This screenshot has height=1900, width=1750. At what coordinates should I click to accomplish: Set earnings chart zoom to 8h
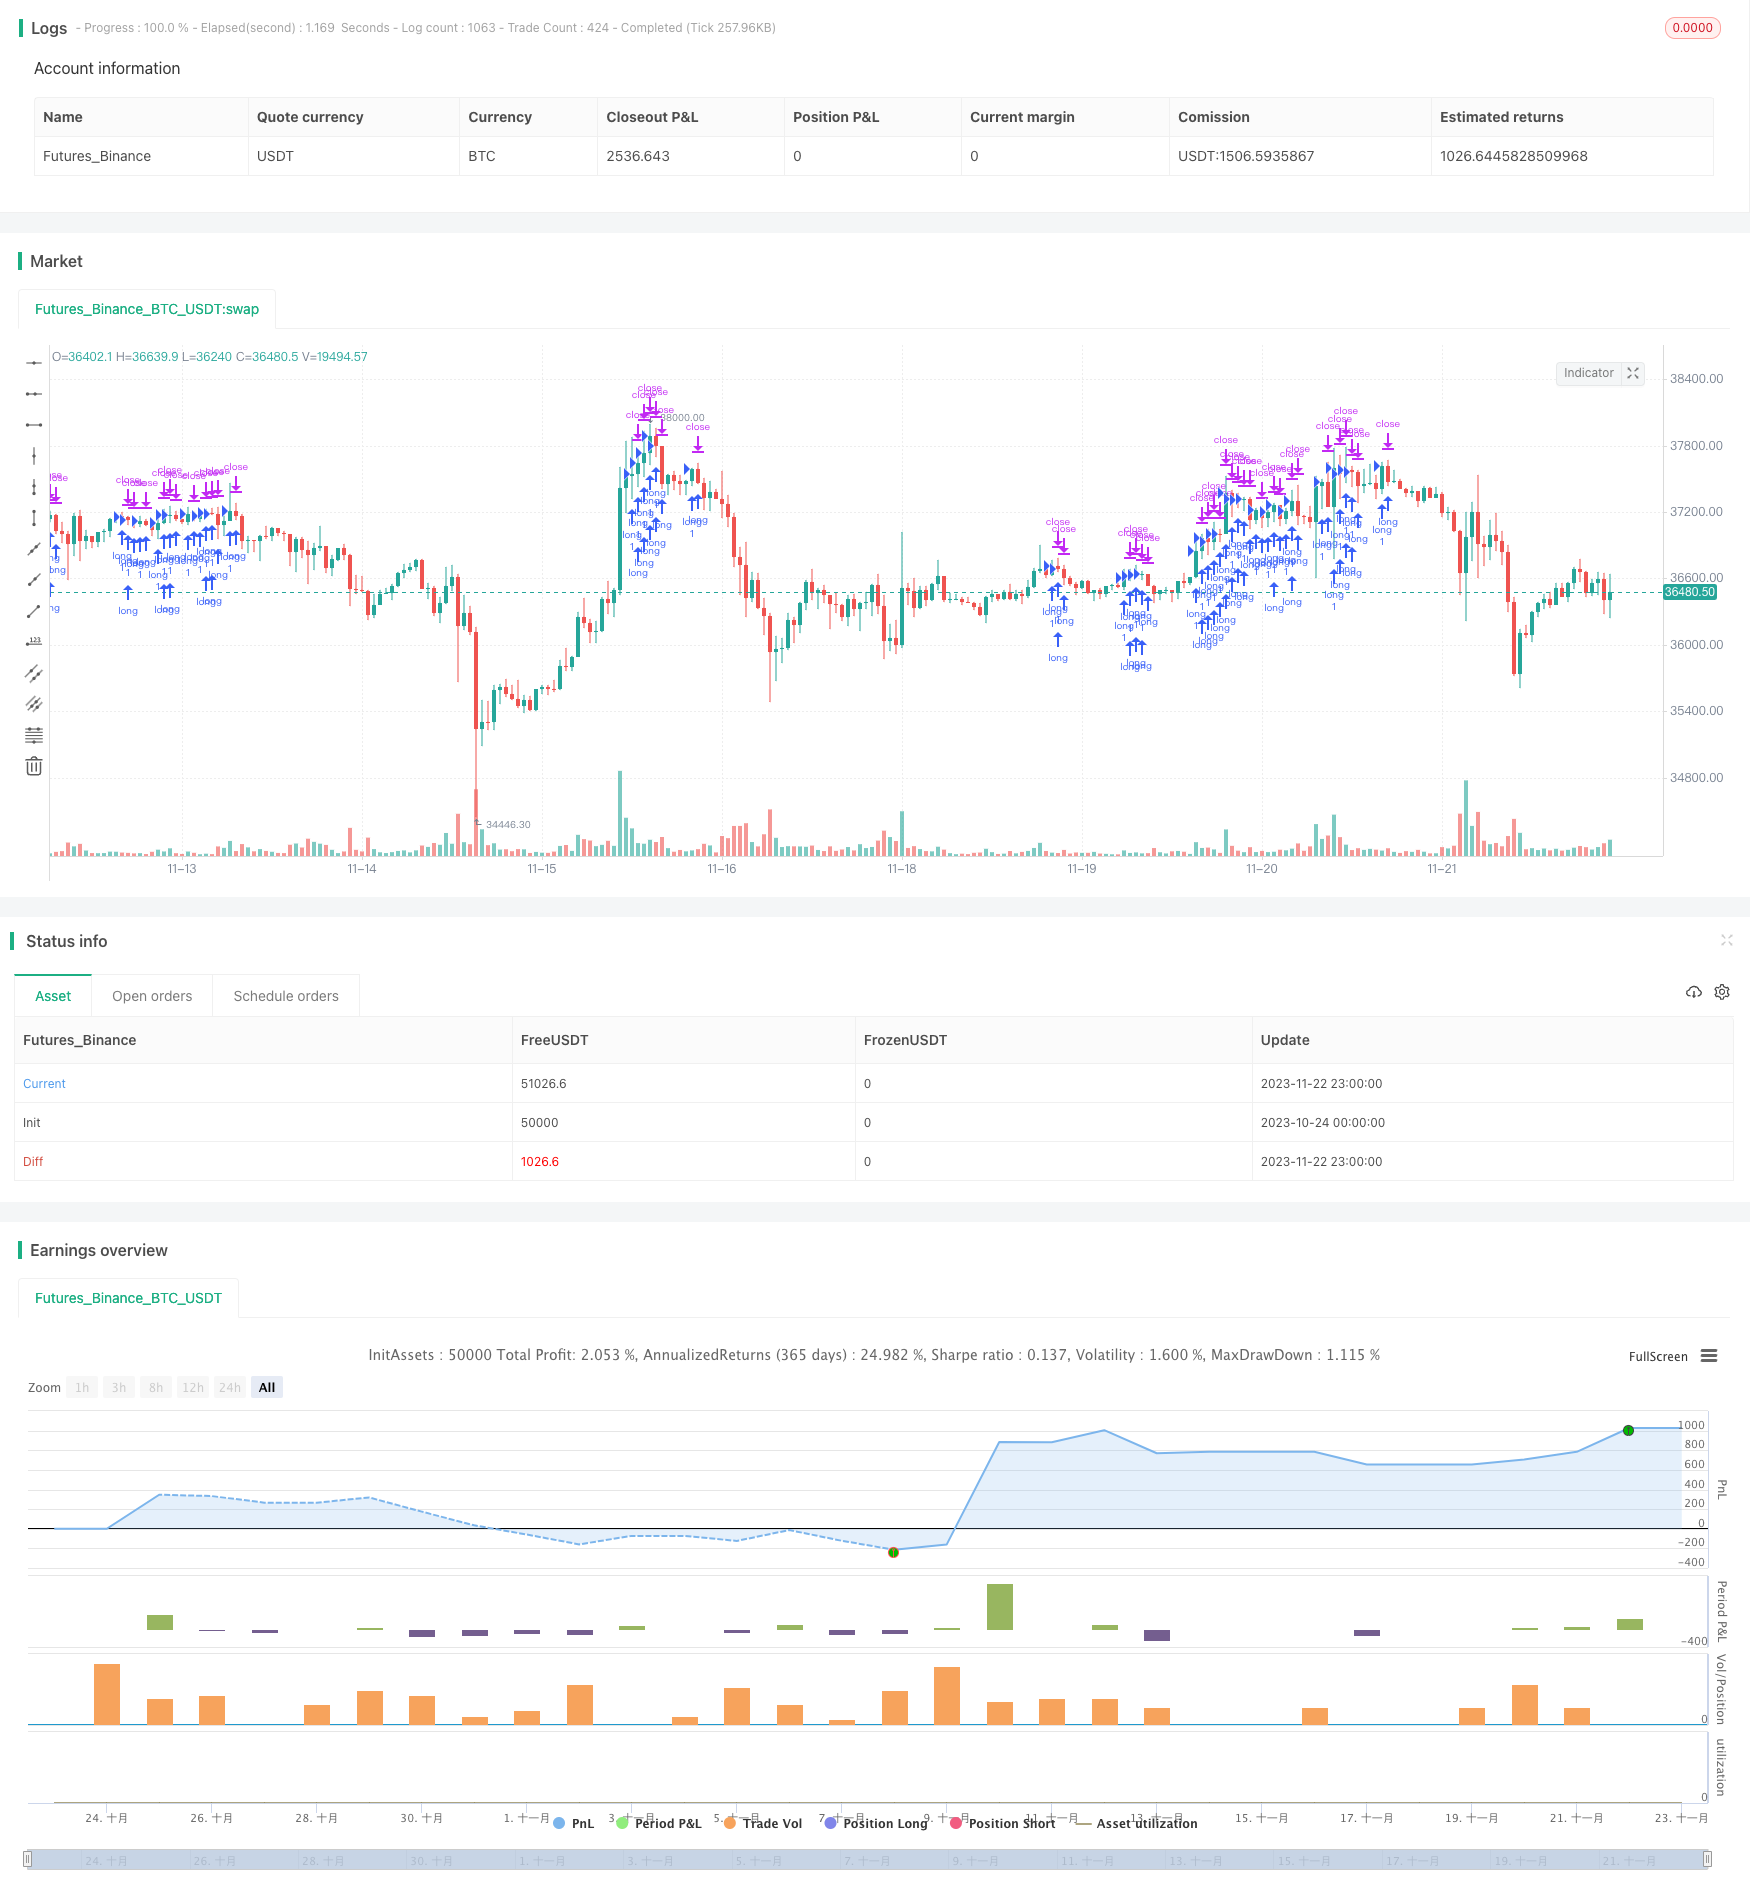(x=156, y=1387)
